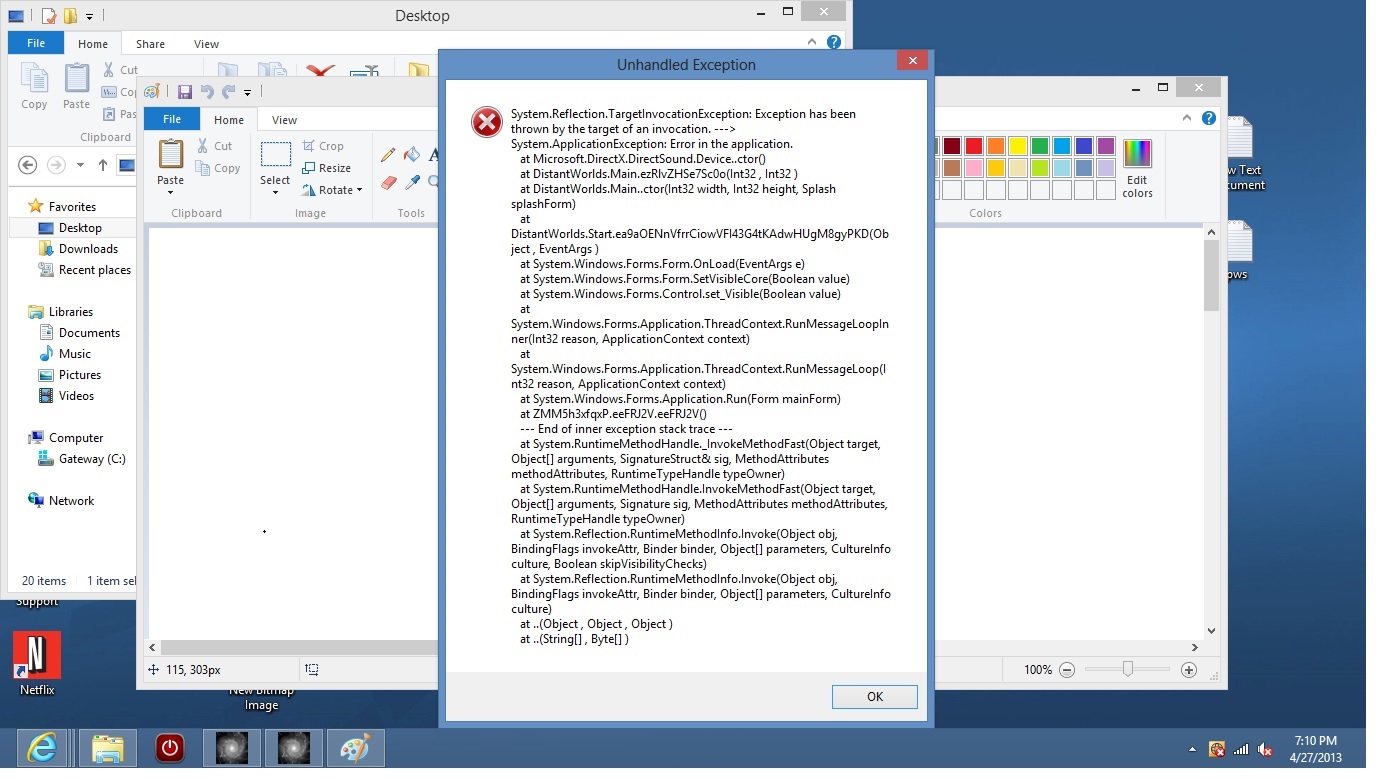Pick the yellow color swatch in Paint

pos(1017,146)
